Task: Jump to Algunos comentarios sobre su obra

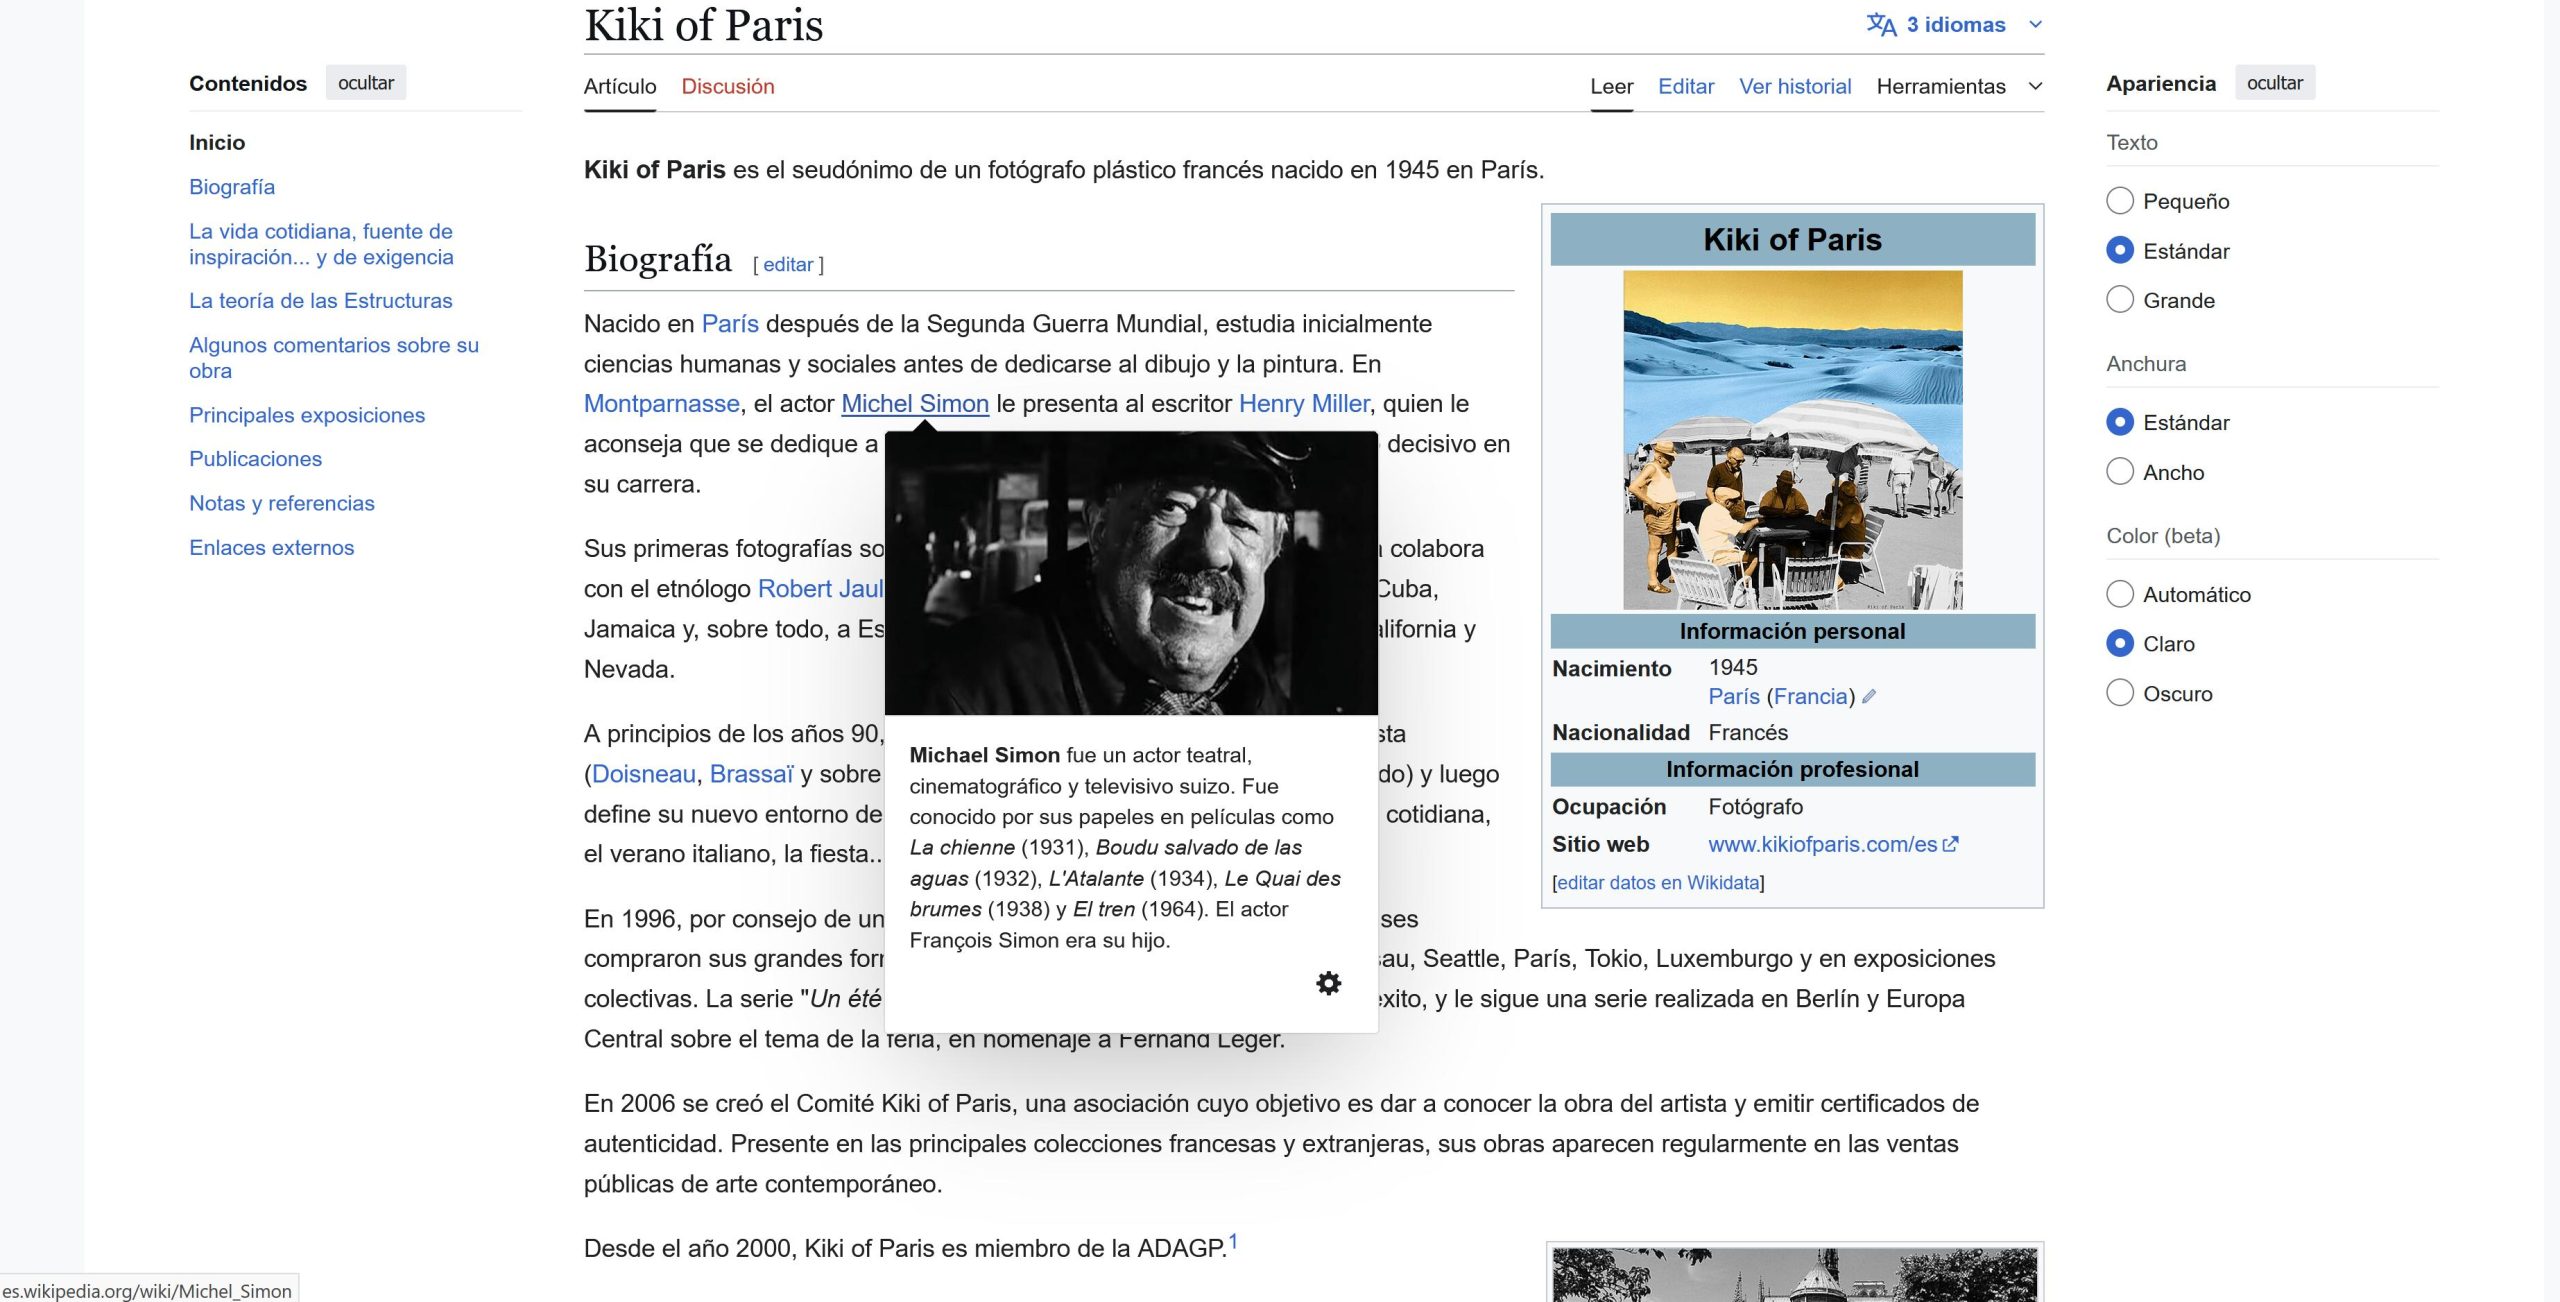Action: tap(334, 358)
